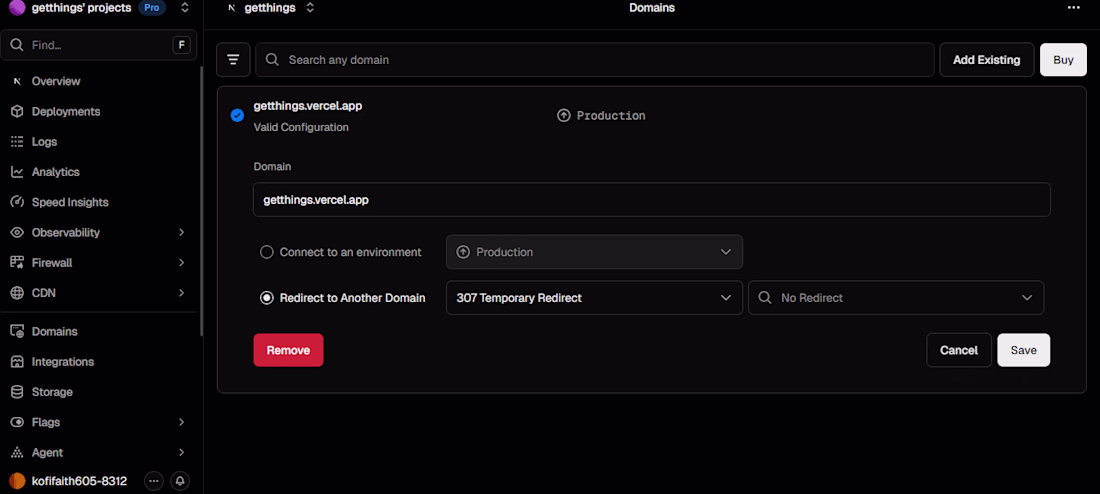This screenshot has height=494, width=1100.
Task: Select Redirect to Another Domain radio
Action: (267, 298)
